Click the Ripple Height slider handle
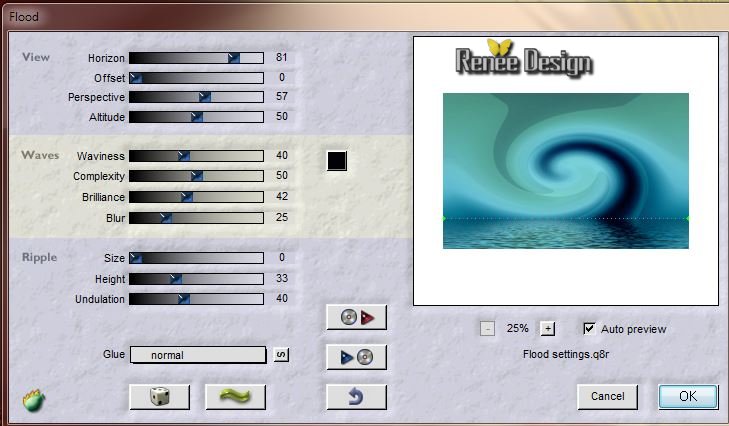Viewport: 729px width, 426px height. coord(175,279)
